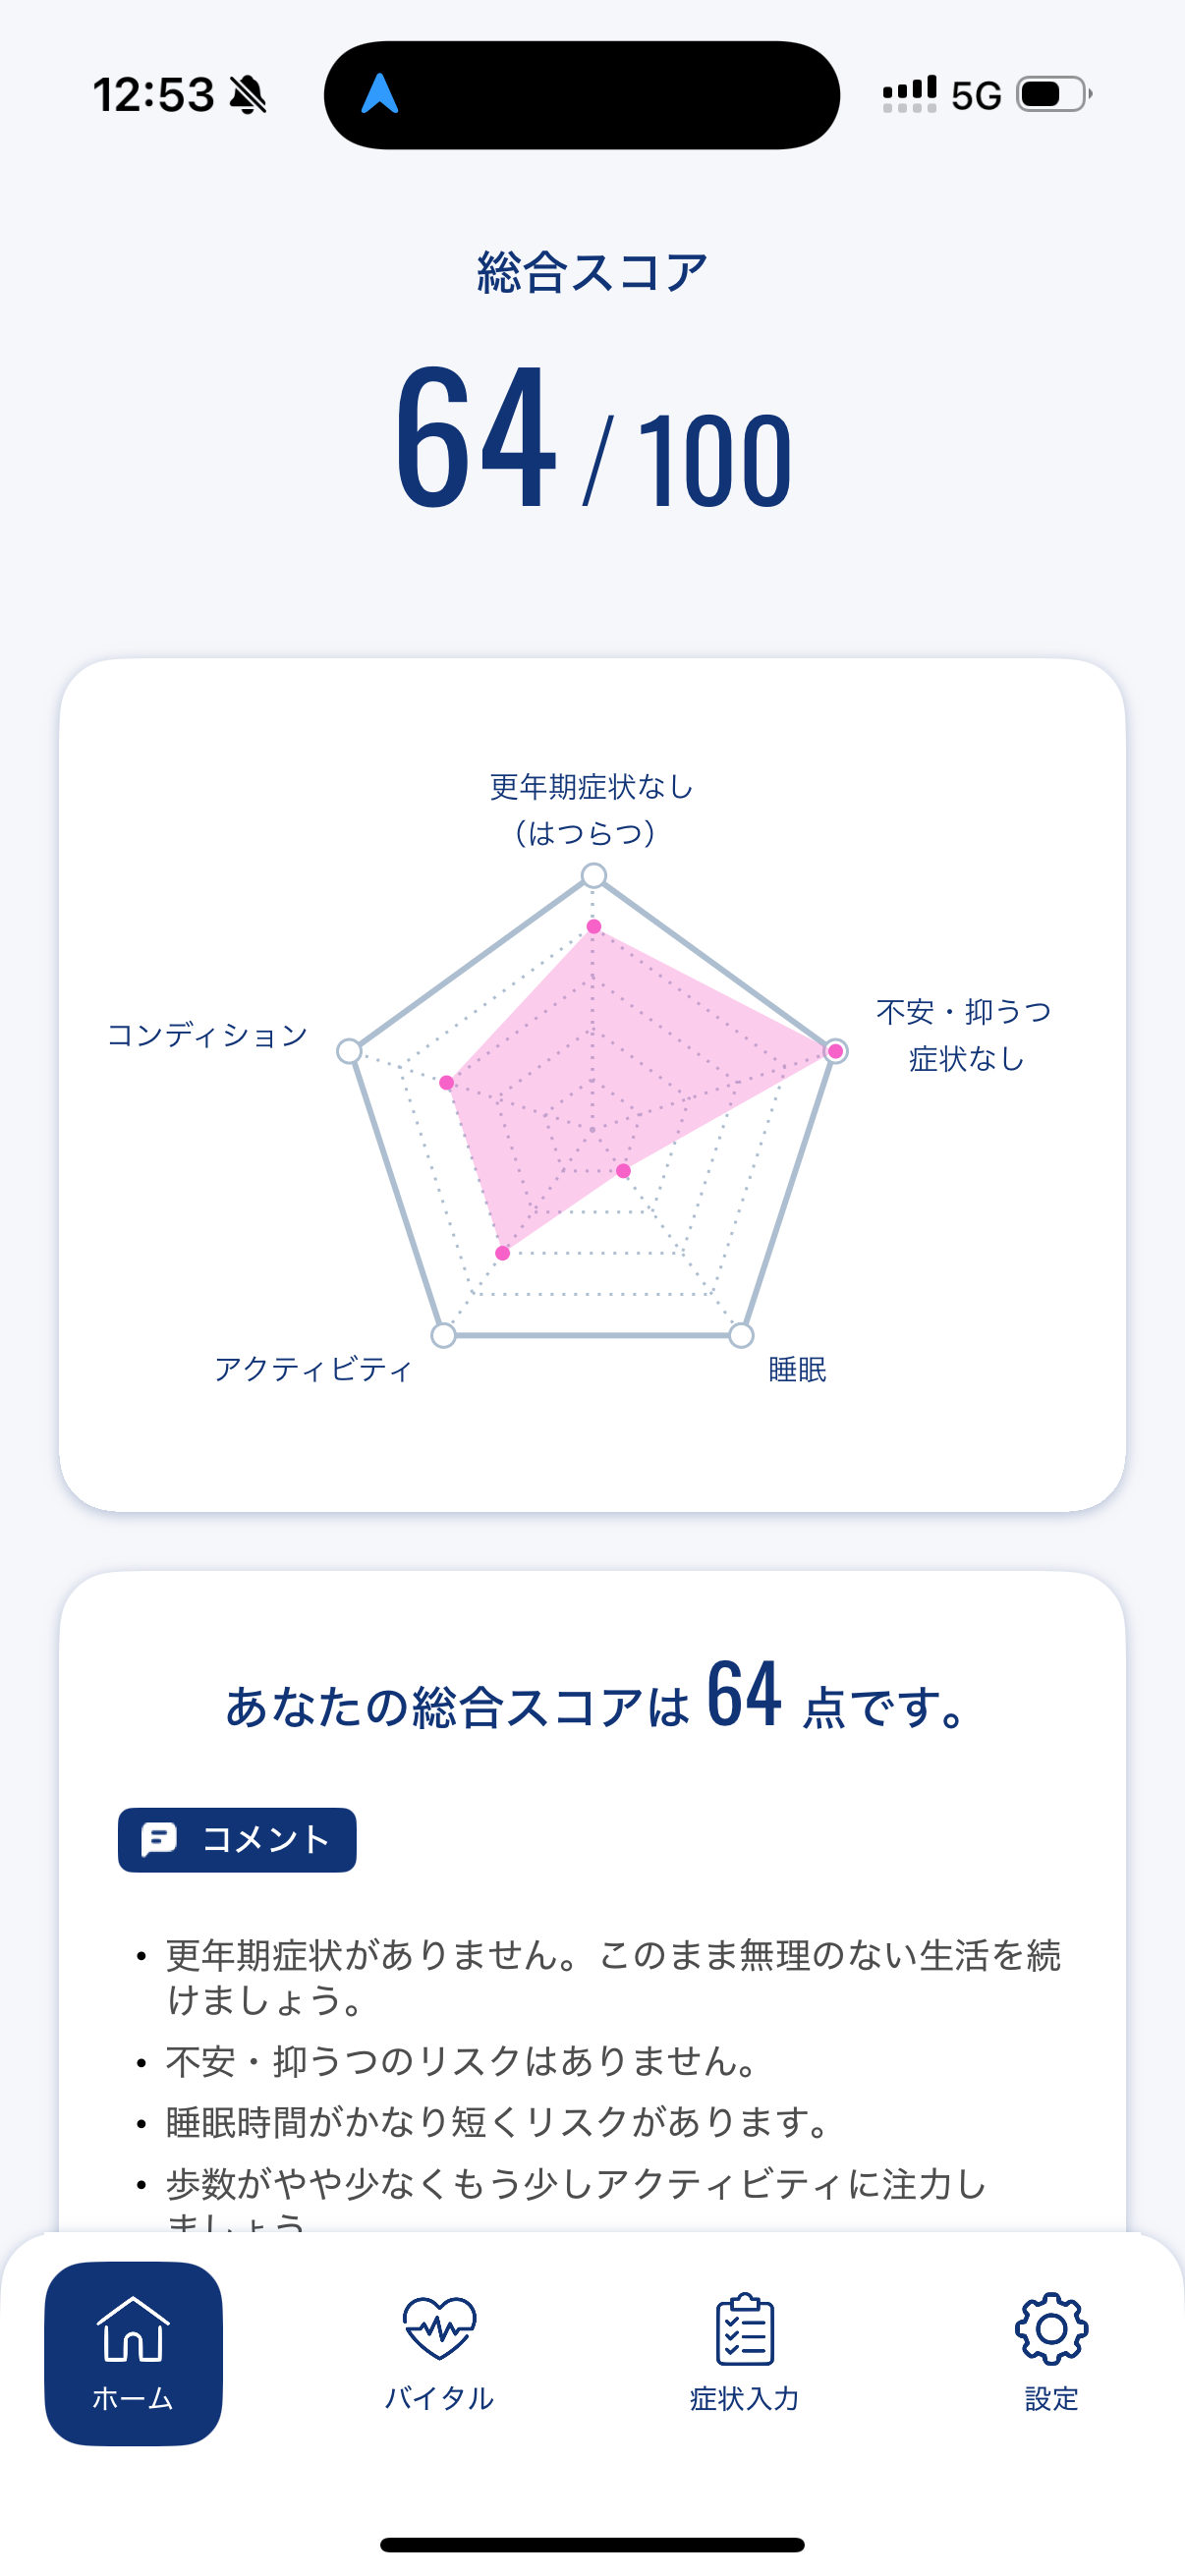Select the アクティビティ axis label
1185x2576 pixels.
(313, 1369)
